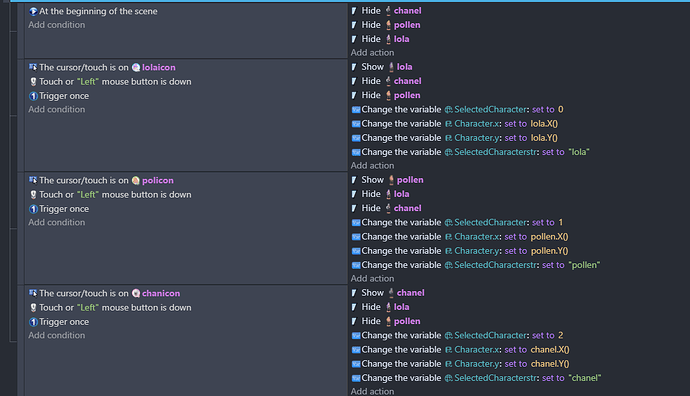Click the lola sprite thumbnail in 'Show lola'
The height and width of the screenshot is (396, 690).
(391, 67)
